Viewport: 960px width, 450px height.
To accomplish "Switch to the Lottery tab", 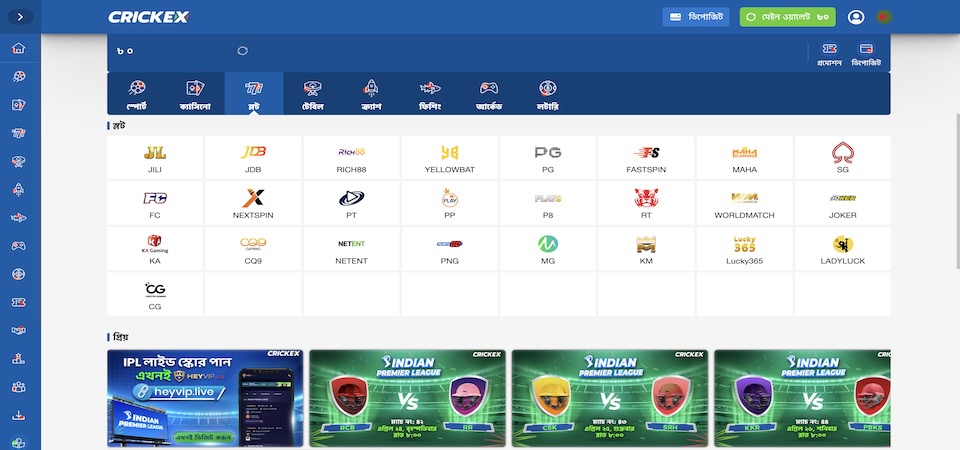I will 547,94.
